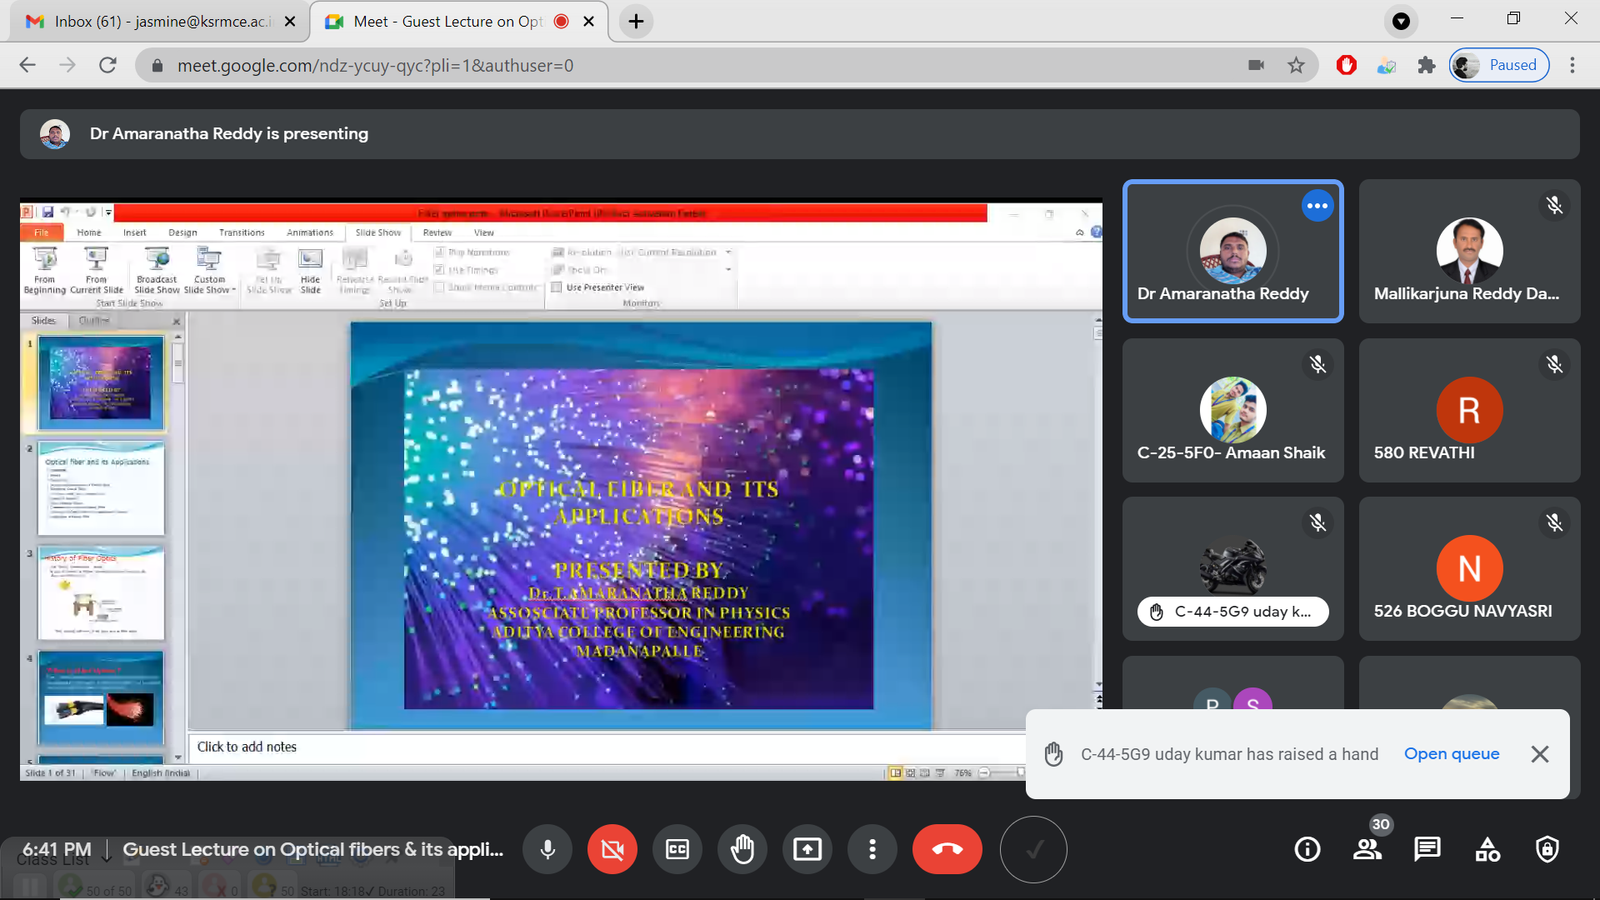This screenshot has width=1600, height=900.
Task: Click File tab in presented PowerPoint
Action: coord(42,232)
